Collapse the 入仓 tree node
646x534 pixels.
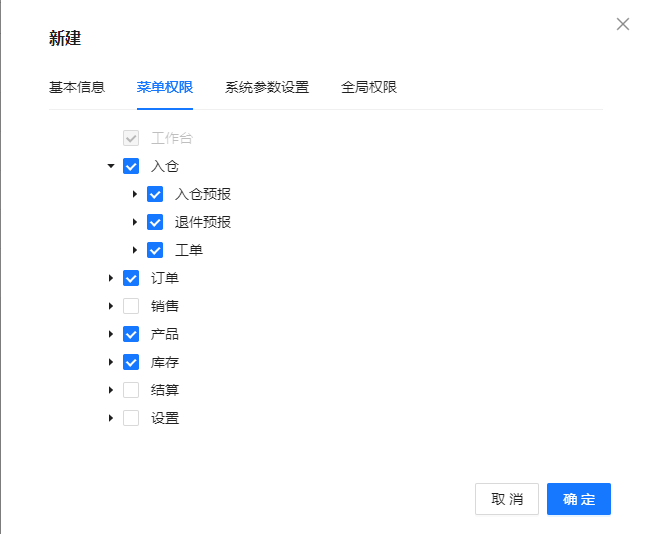[111, 166]
